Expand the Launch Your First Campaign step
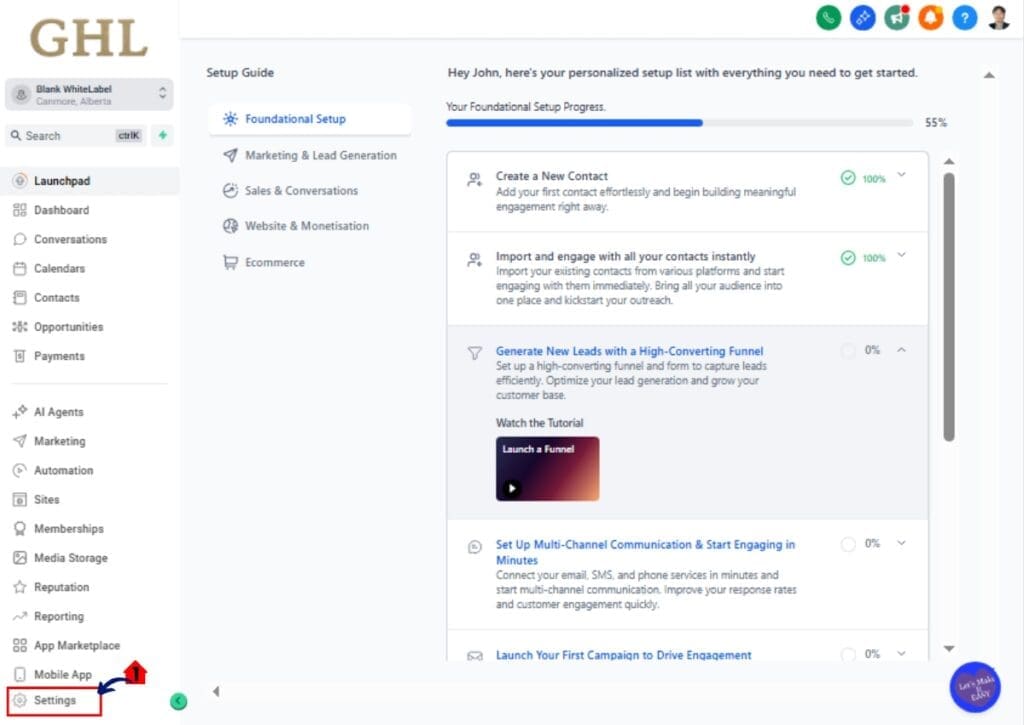 901,654
